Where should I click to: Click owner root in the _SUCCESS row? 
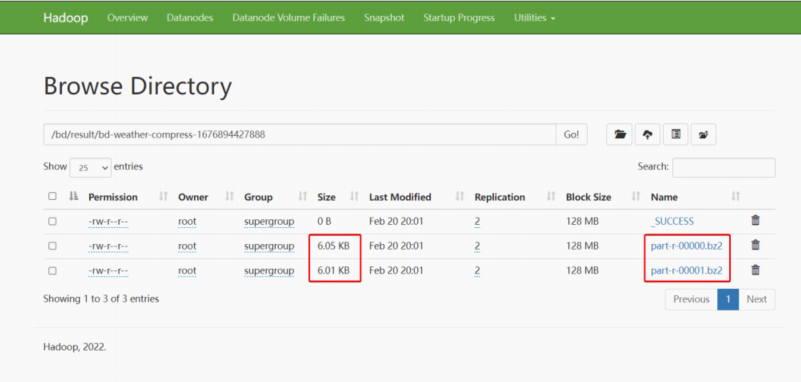pyautogui.click(x=187, y=222)
